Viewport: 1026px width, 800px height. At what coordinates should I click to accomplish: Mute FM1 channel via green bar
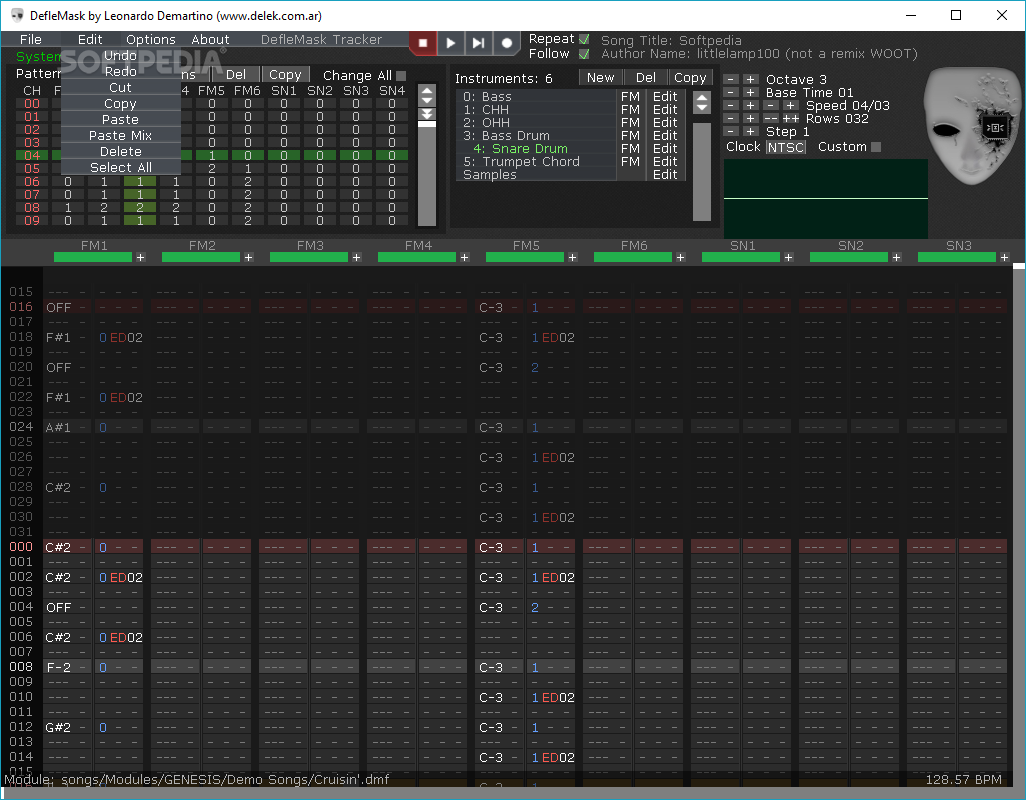click(x=93, y=258)
